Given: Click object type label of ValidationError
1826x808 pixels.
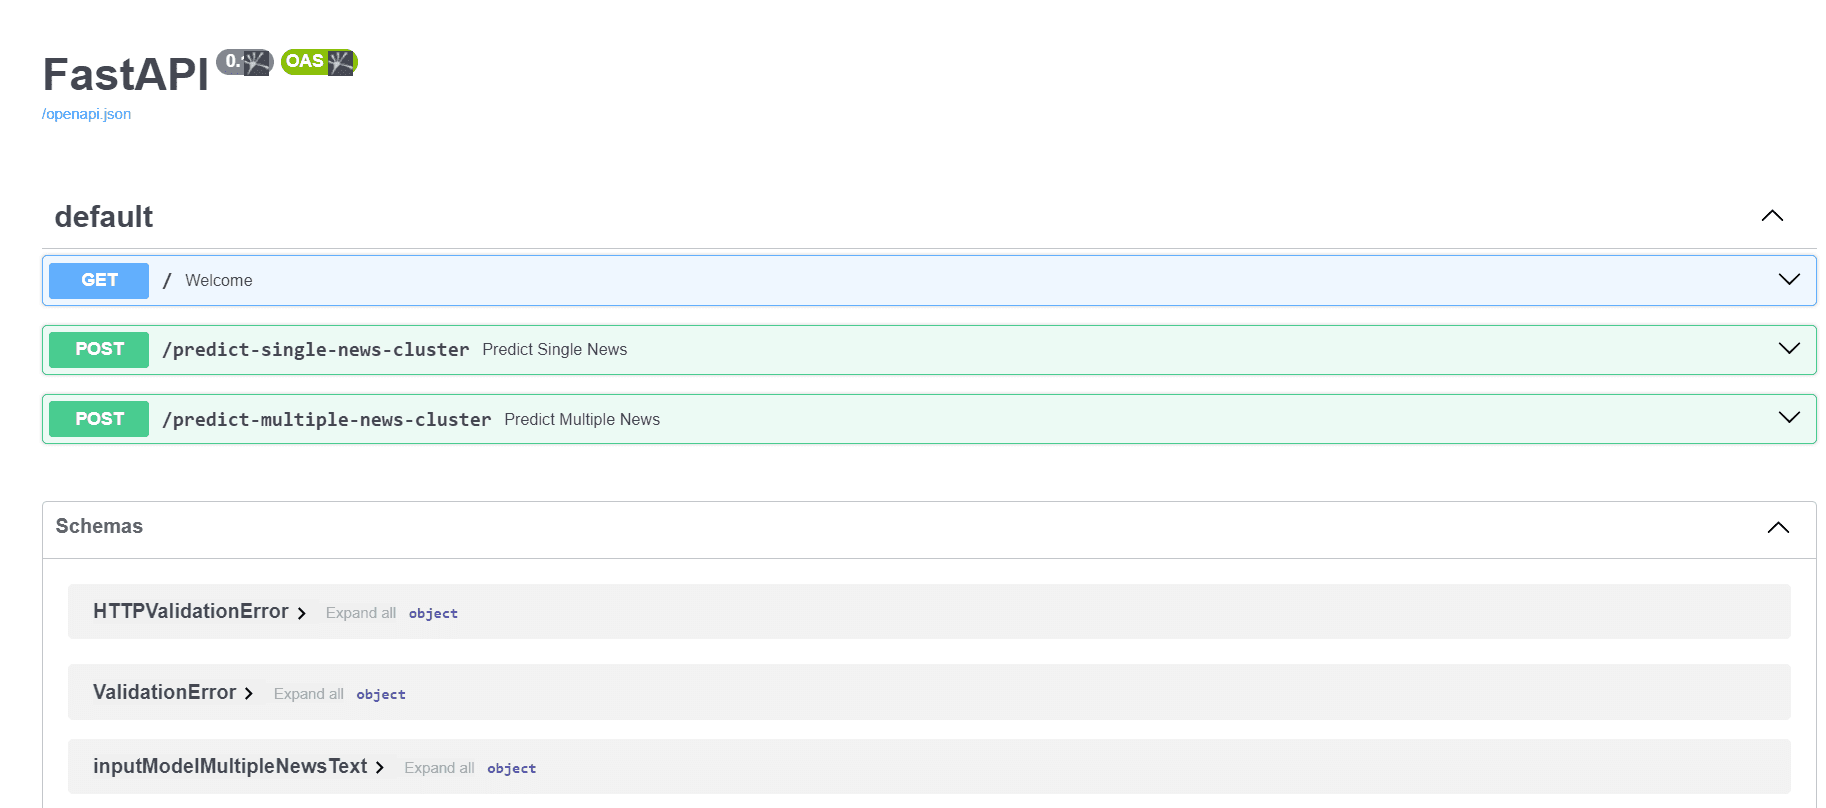Looking at the screenshot, I should point(381,695).
